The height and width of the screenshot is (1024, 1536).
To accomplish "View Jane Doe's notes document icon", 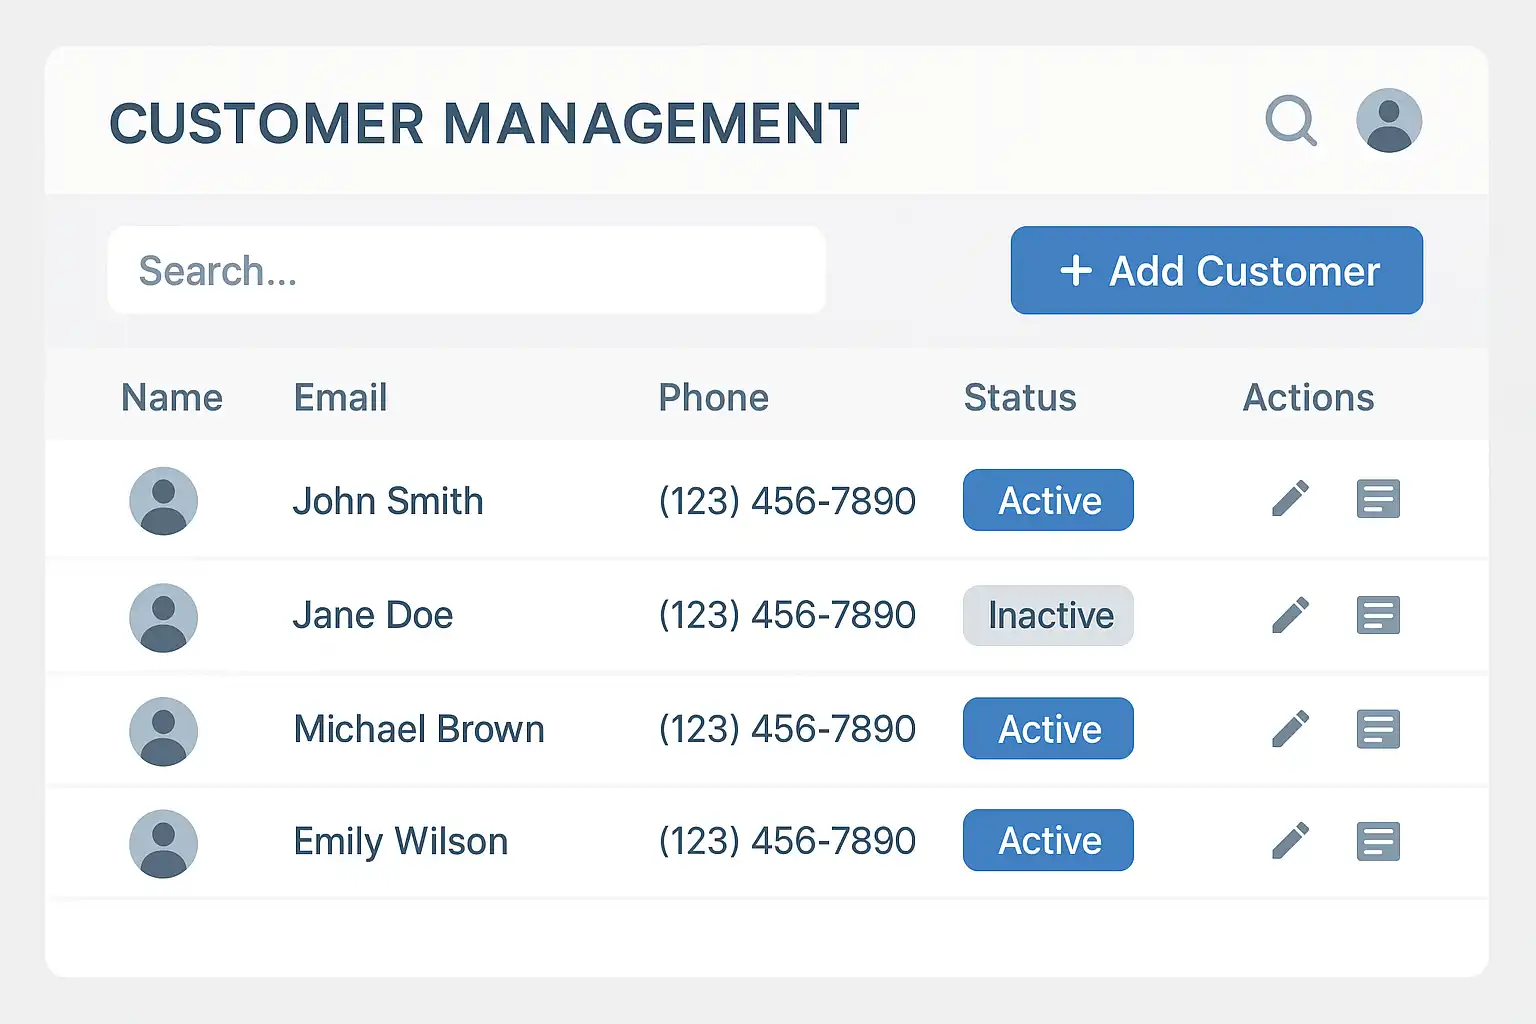I will click(1378, 615).
